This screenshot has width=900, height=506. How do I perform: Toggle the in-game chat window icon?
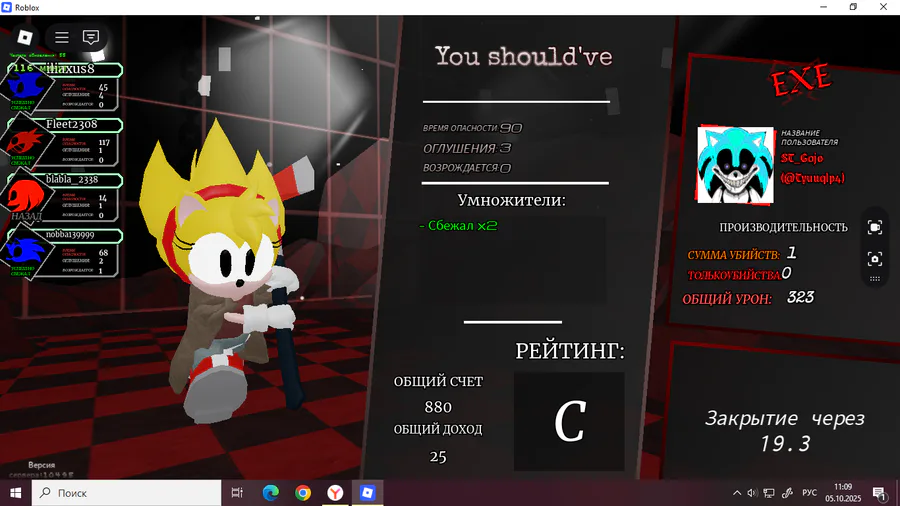pos(91,37)
